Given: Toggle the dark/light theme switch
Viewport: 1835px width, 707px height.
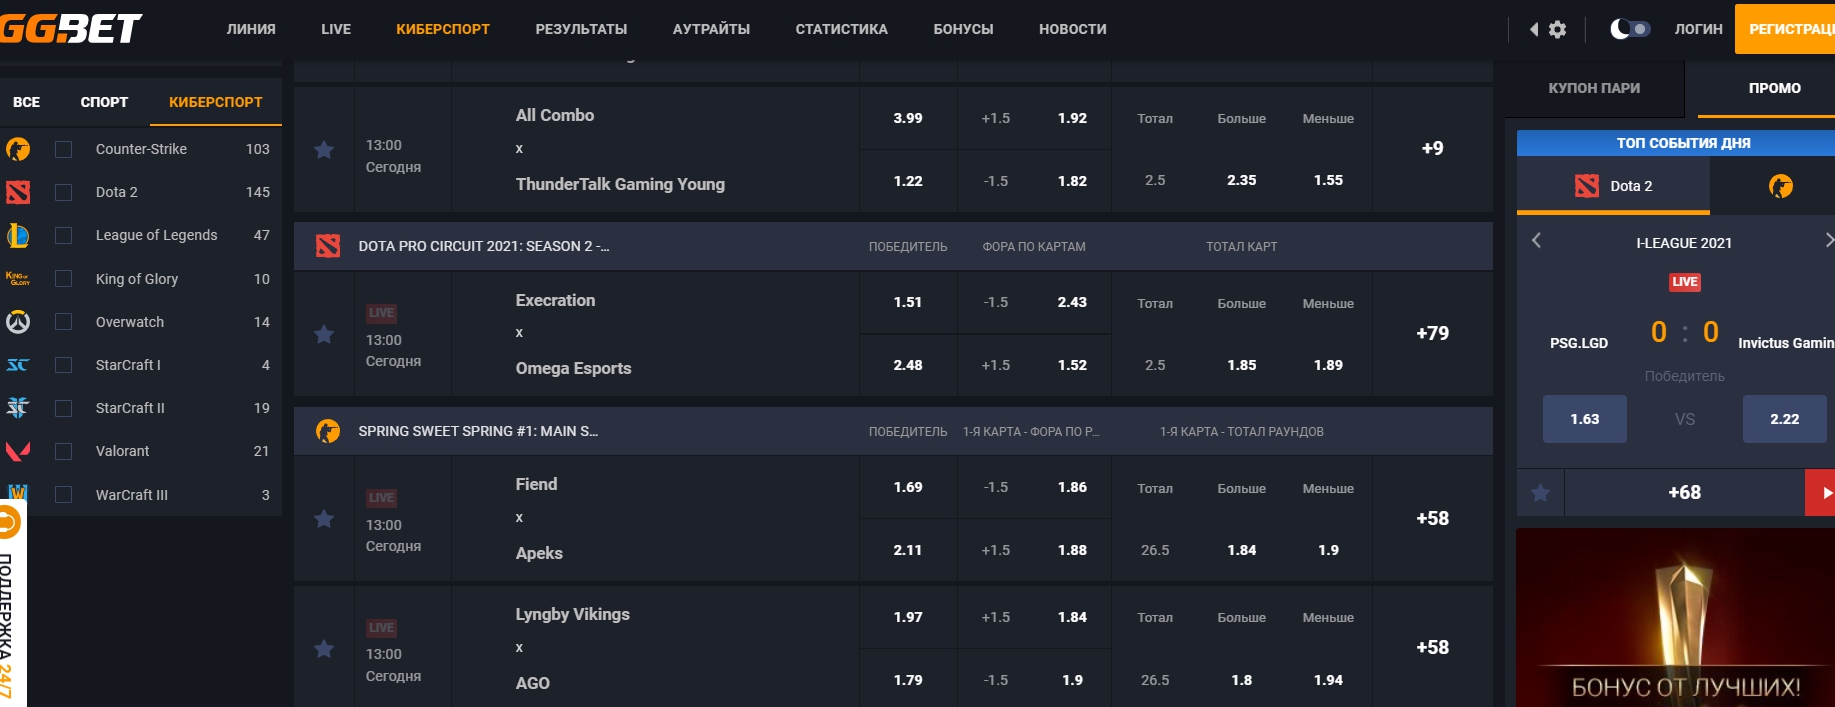Looking at the screenshot, I should pyautogui.click(x=1630, y=29).
